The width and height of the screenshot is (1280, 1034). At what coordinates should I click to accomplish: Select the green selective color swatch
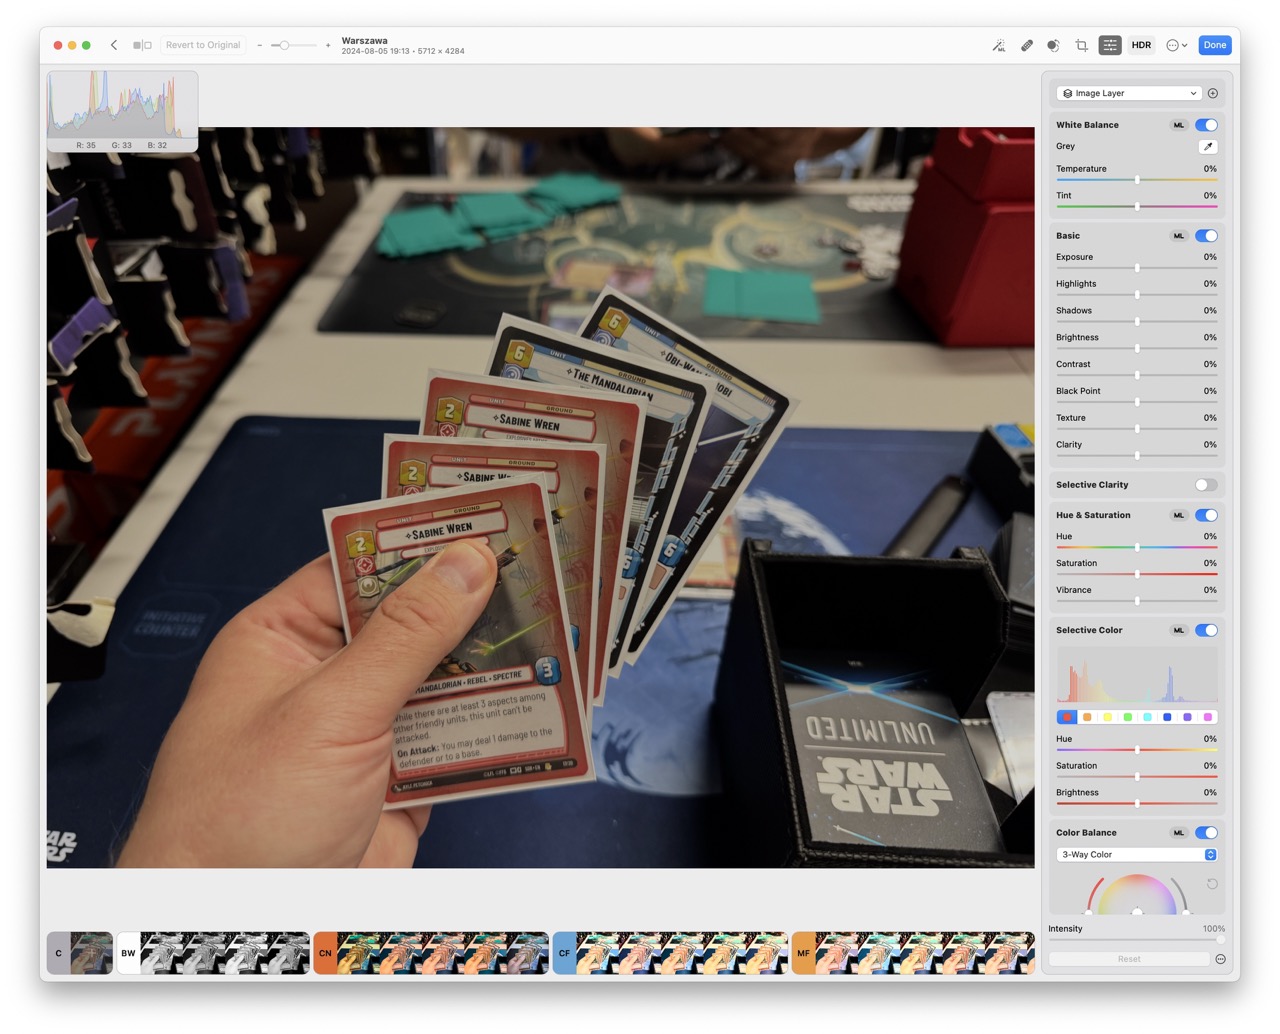click(x=1127, y=717)
